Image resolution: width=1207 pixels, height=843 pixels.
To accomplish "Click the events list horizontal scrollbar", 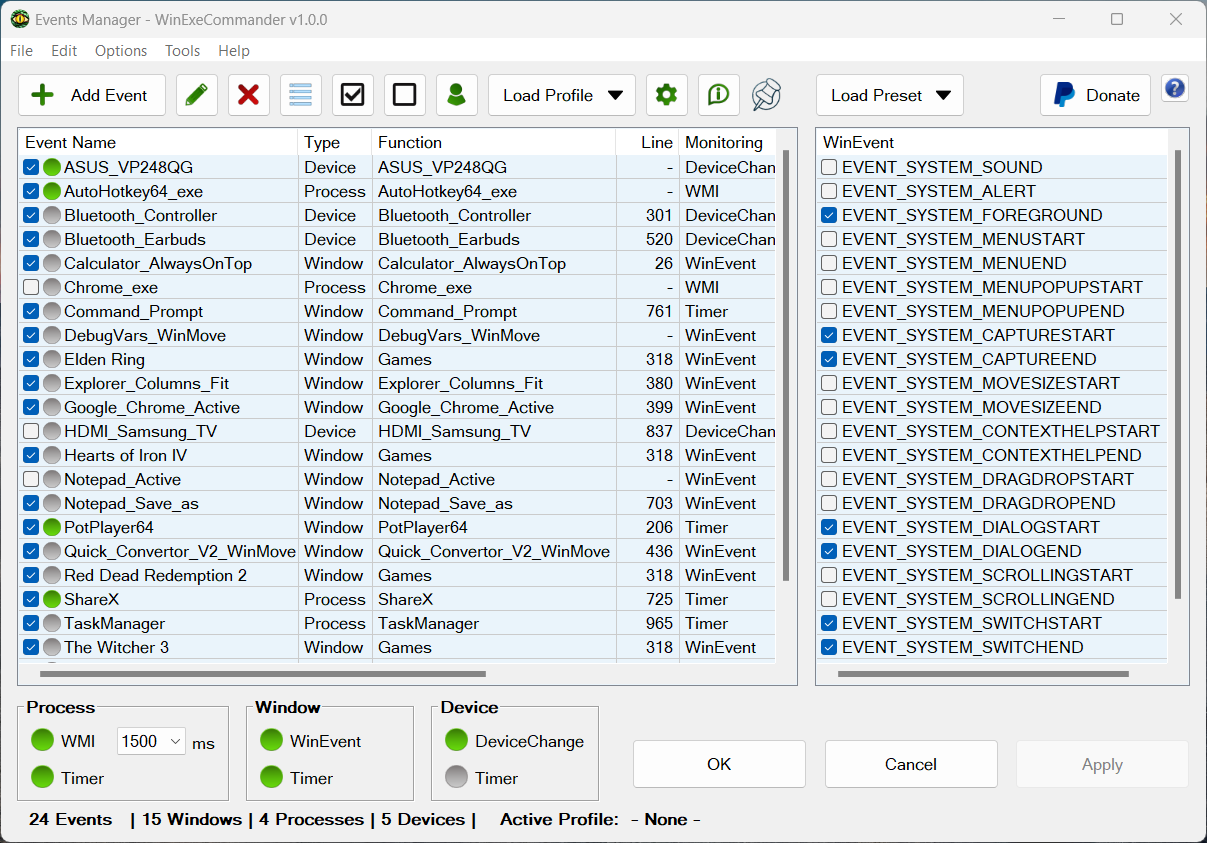I will pyautogui.click(x=265, y=674).
